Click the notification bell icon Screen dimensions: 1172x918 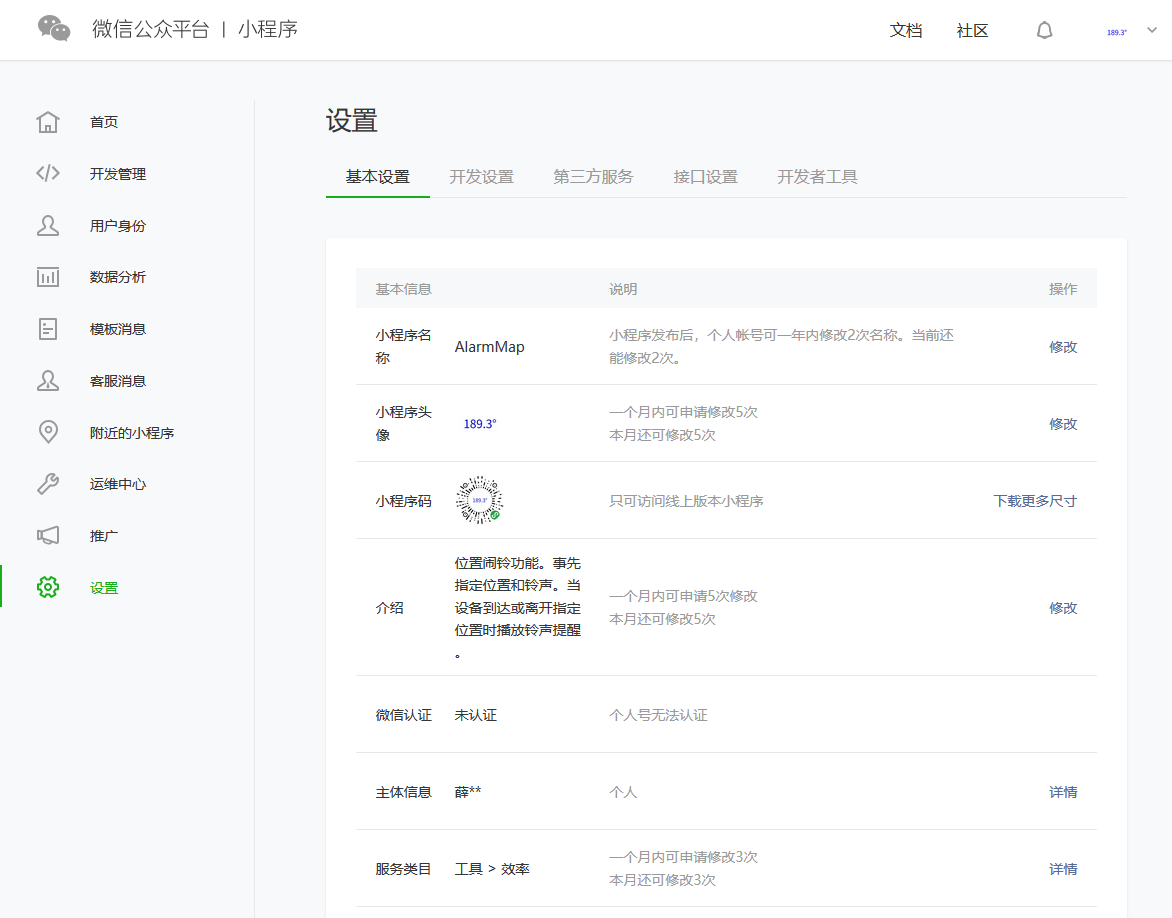click(x=1044, y=31)
